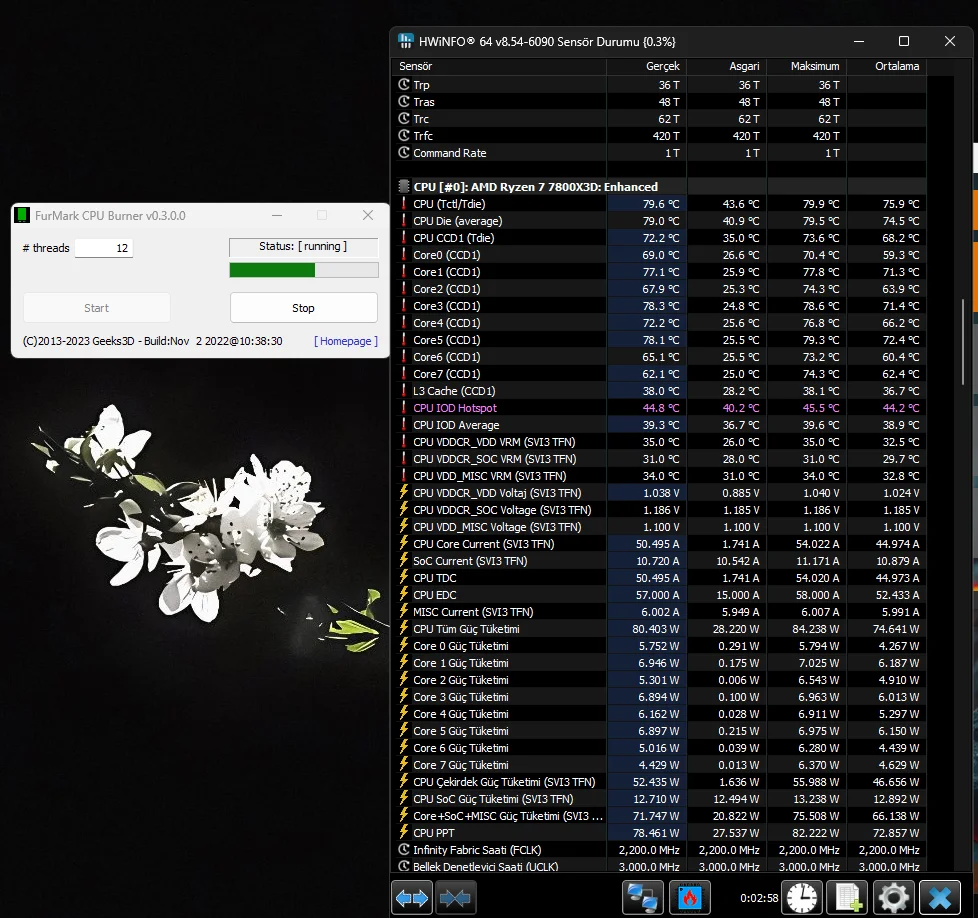Reset sensor statistics with the clock icon
Image resolution: width=978 pixels, height=918 pixels.
pyautogui.click(x=802, y=898)
